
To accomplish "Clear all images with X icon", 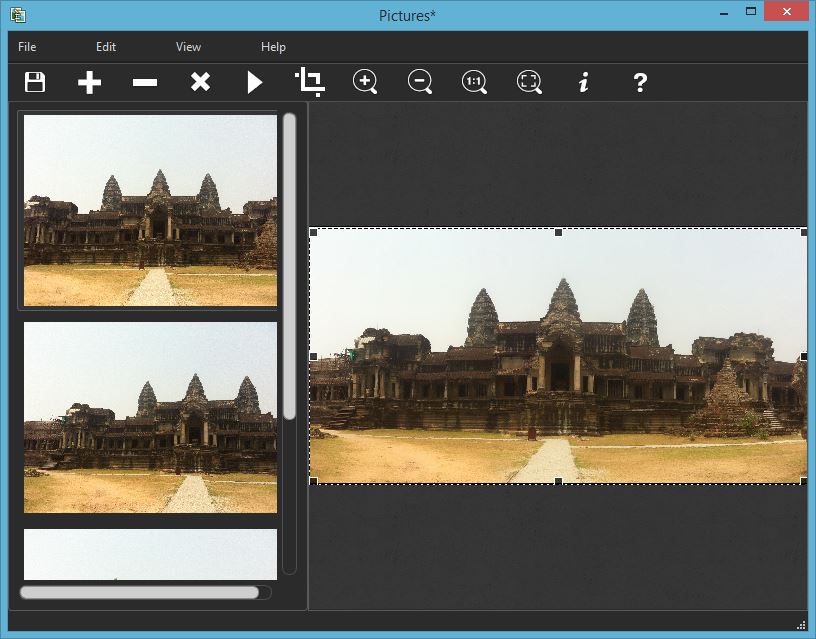I will (x=200, y=82).
